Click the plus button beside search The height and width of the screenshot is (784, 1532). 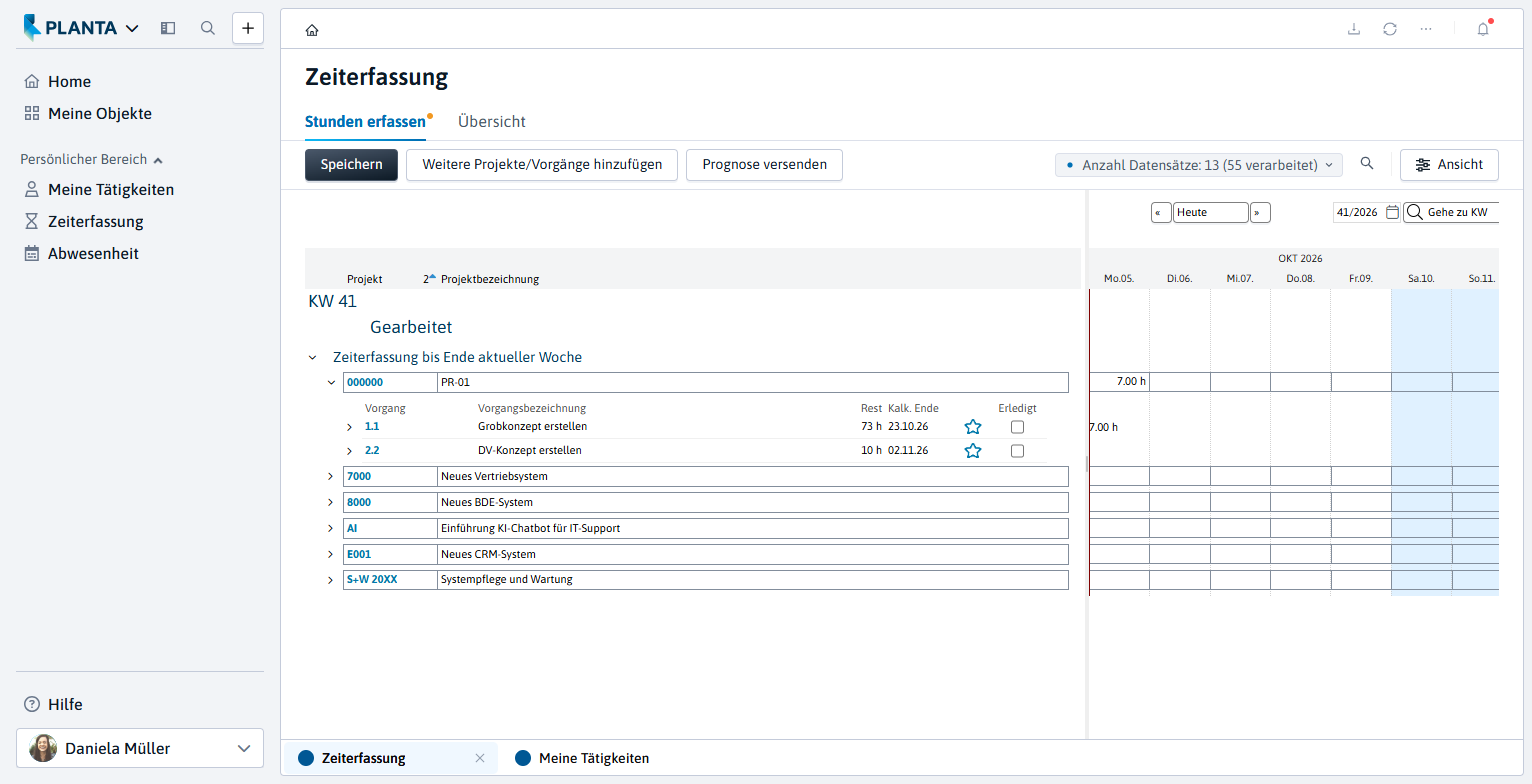[248, 28]
